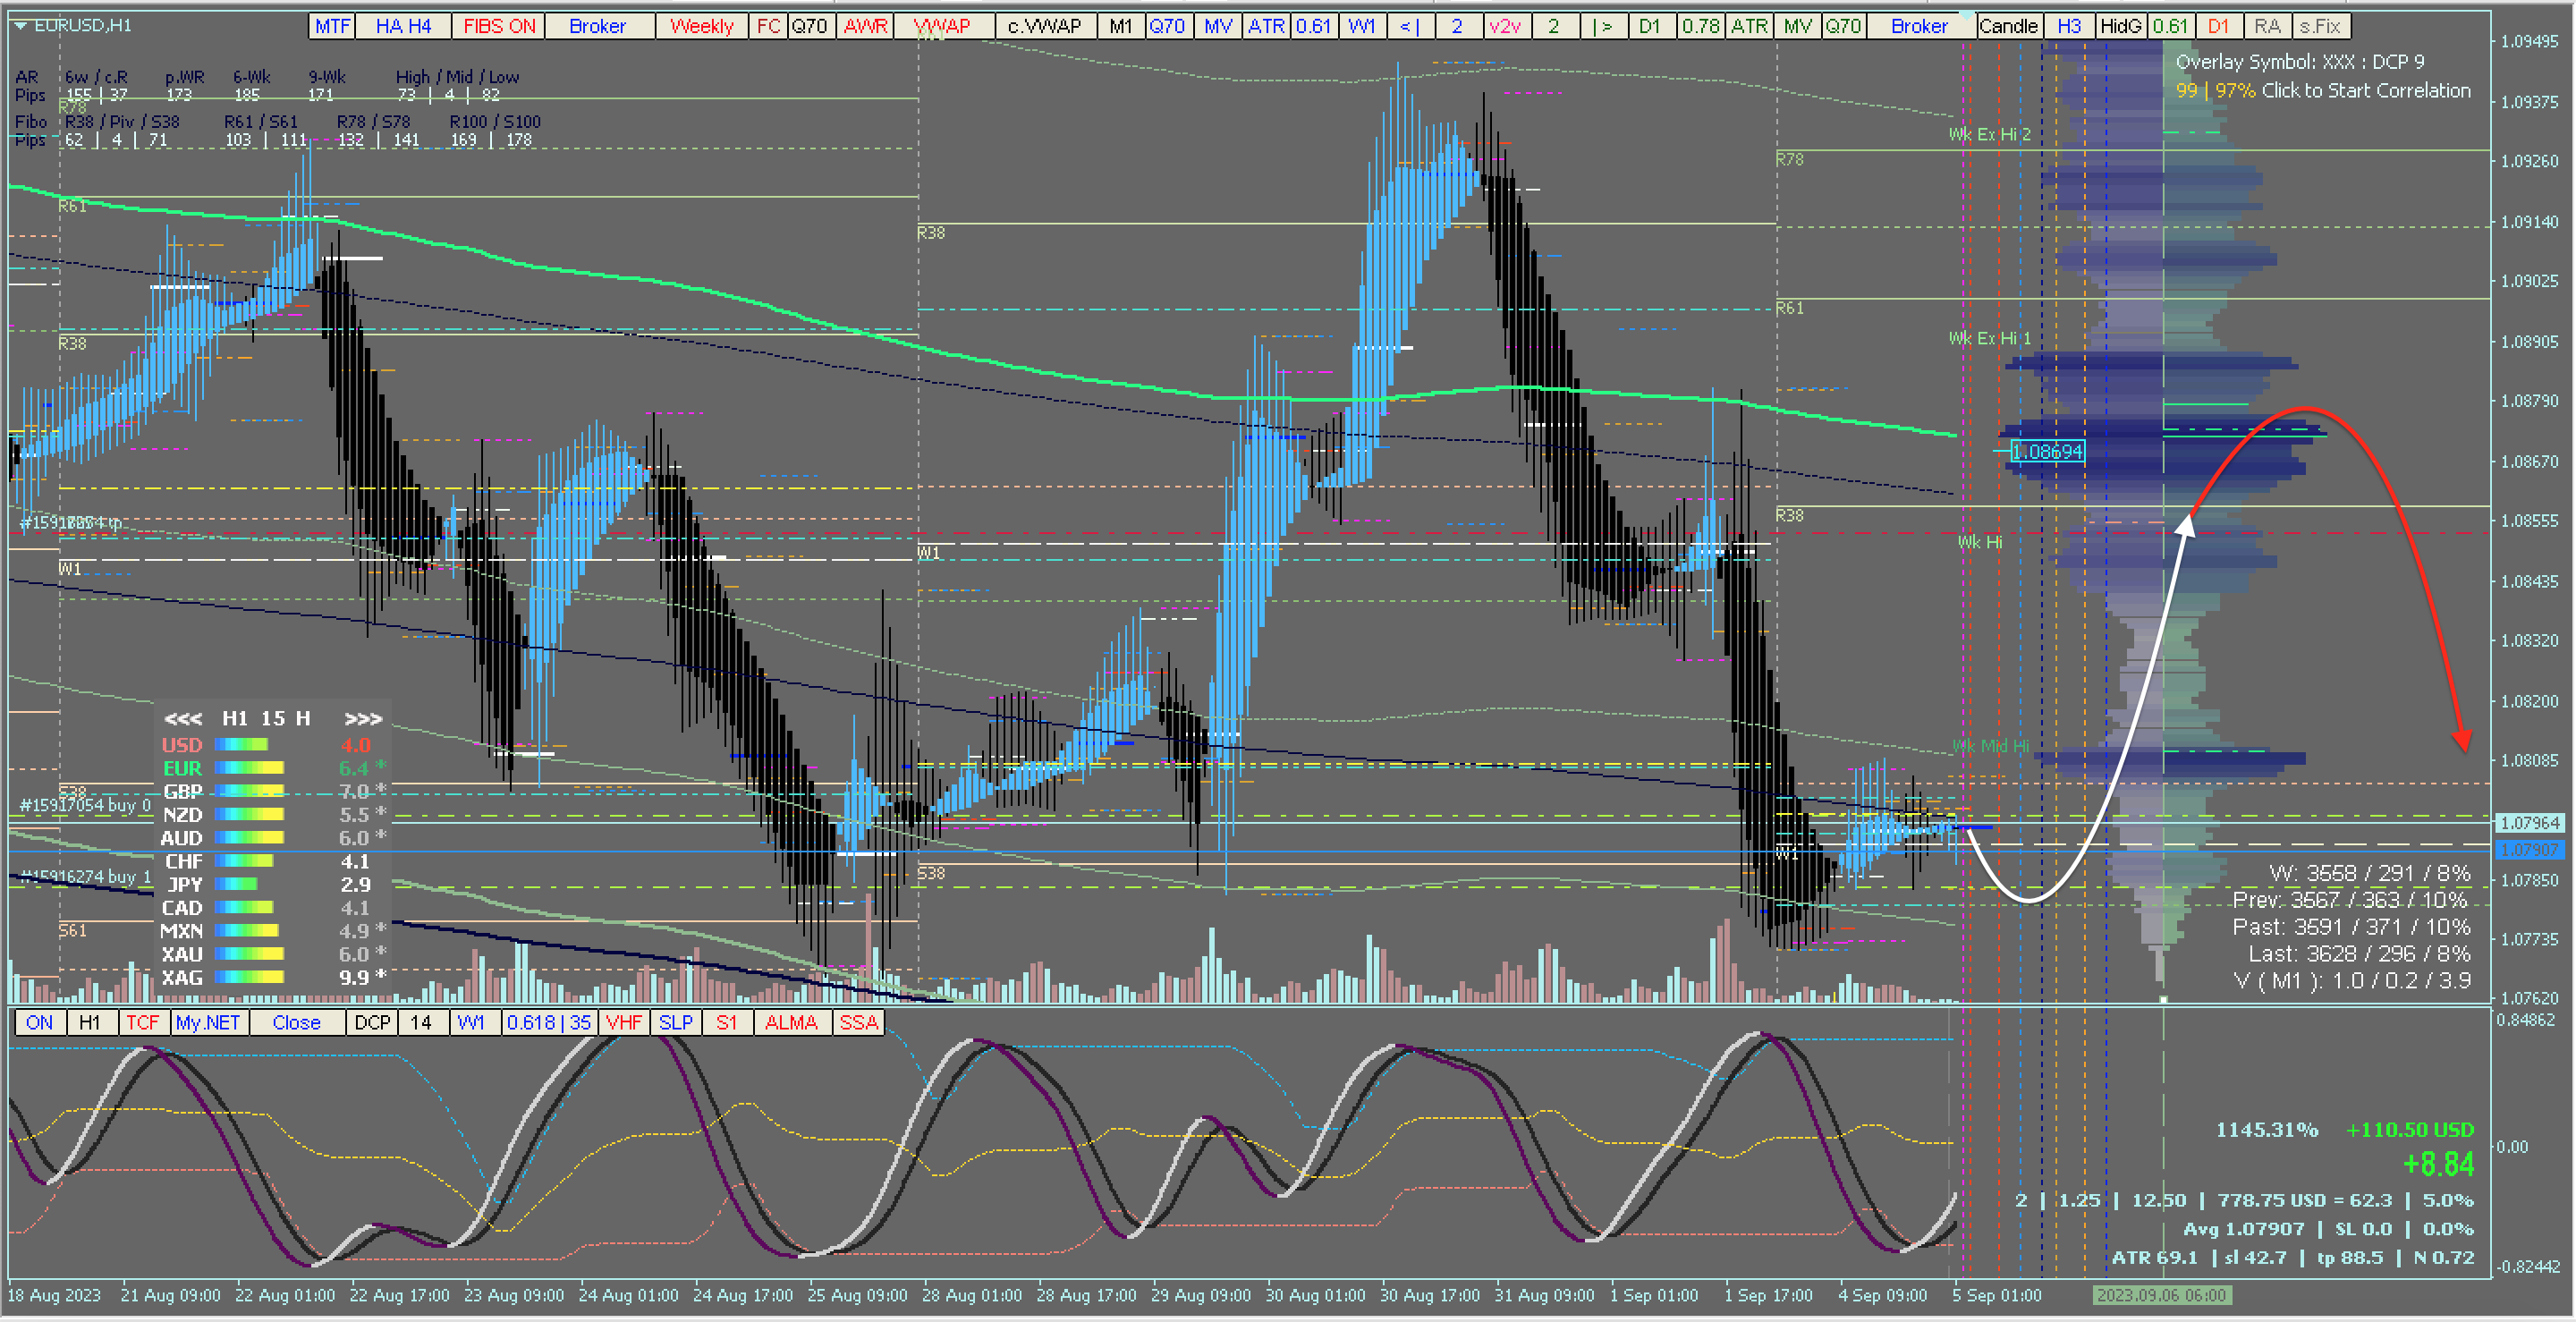Click the 2023.09.06 06:00 time marker
The image size is (2576, 1322).
tap(2161, 1295)
